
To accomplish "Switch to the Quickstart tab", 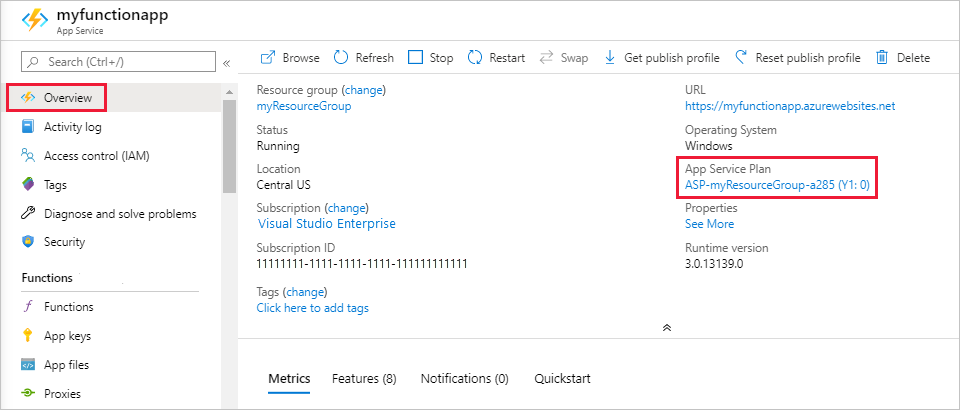I will click(x=562, y=379).
